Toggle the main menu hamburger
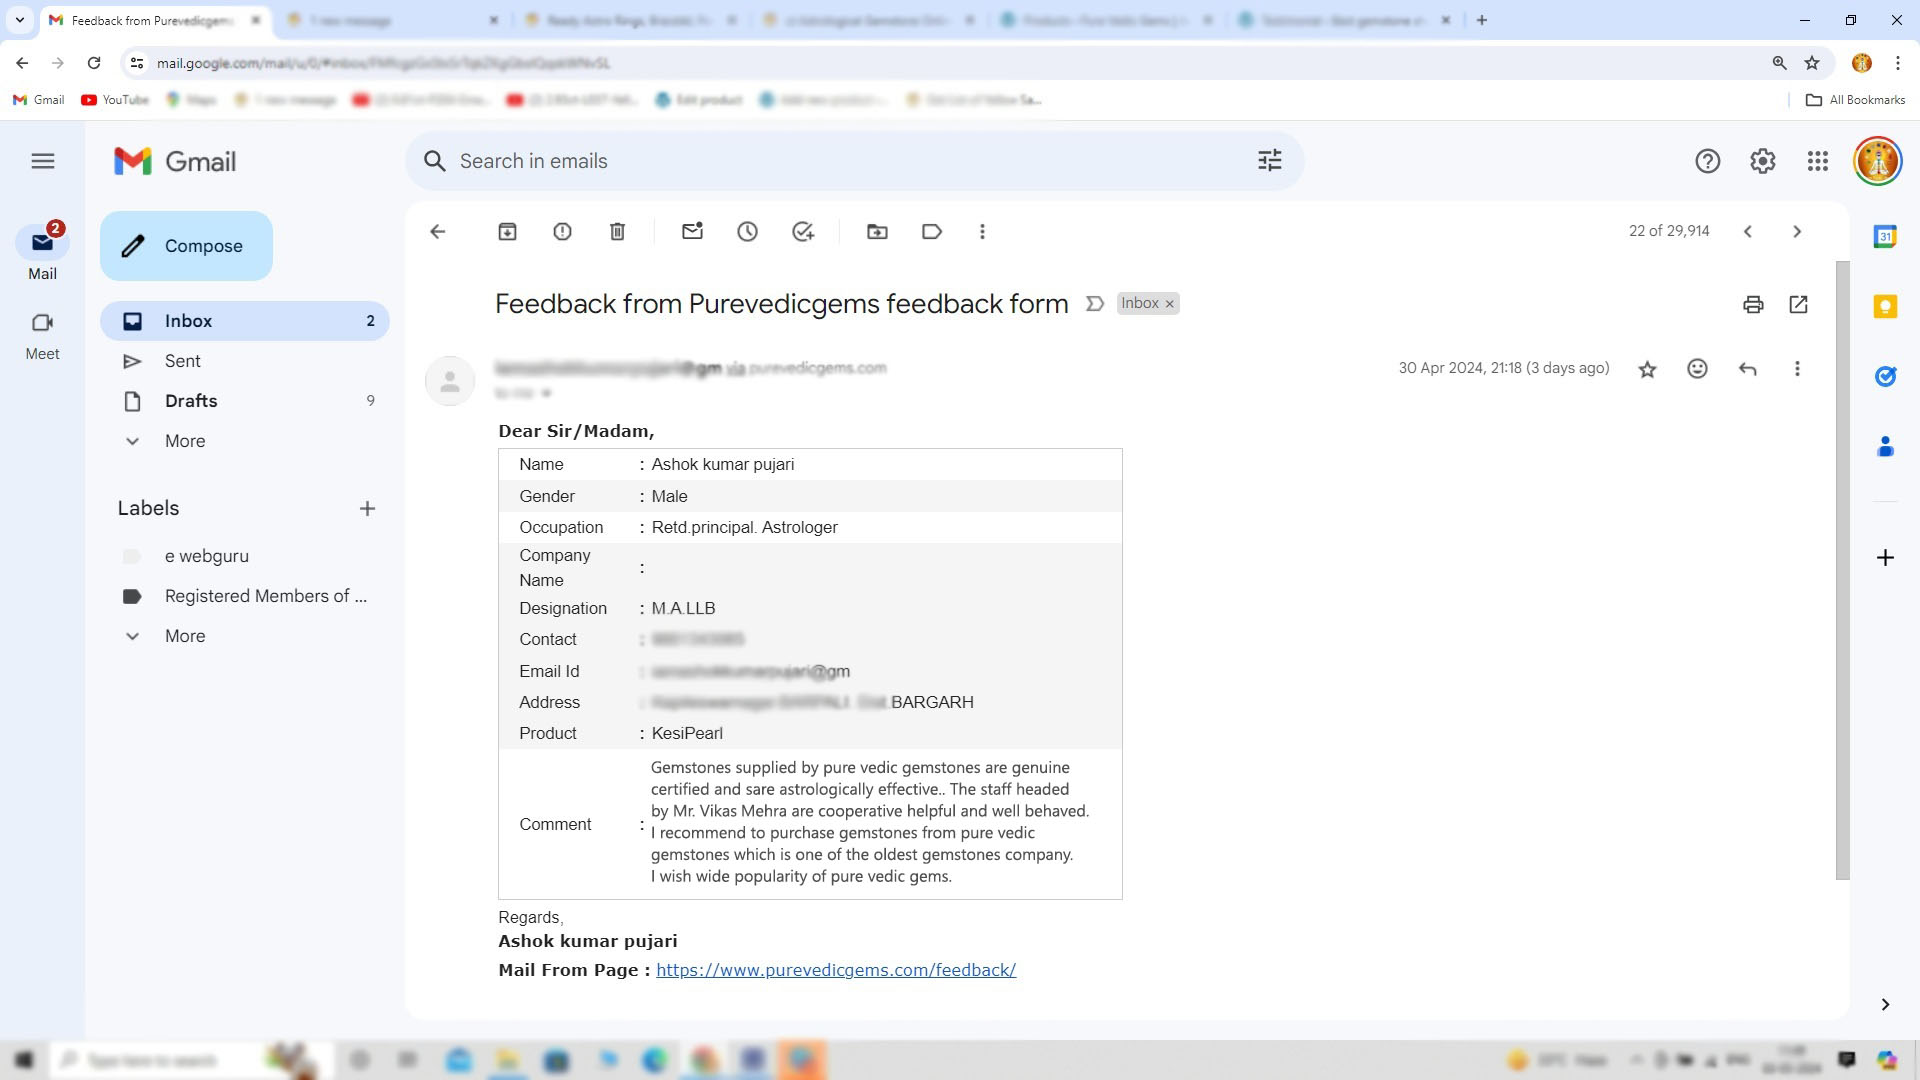The image size is (1920, 1080). pos(43,161)
